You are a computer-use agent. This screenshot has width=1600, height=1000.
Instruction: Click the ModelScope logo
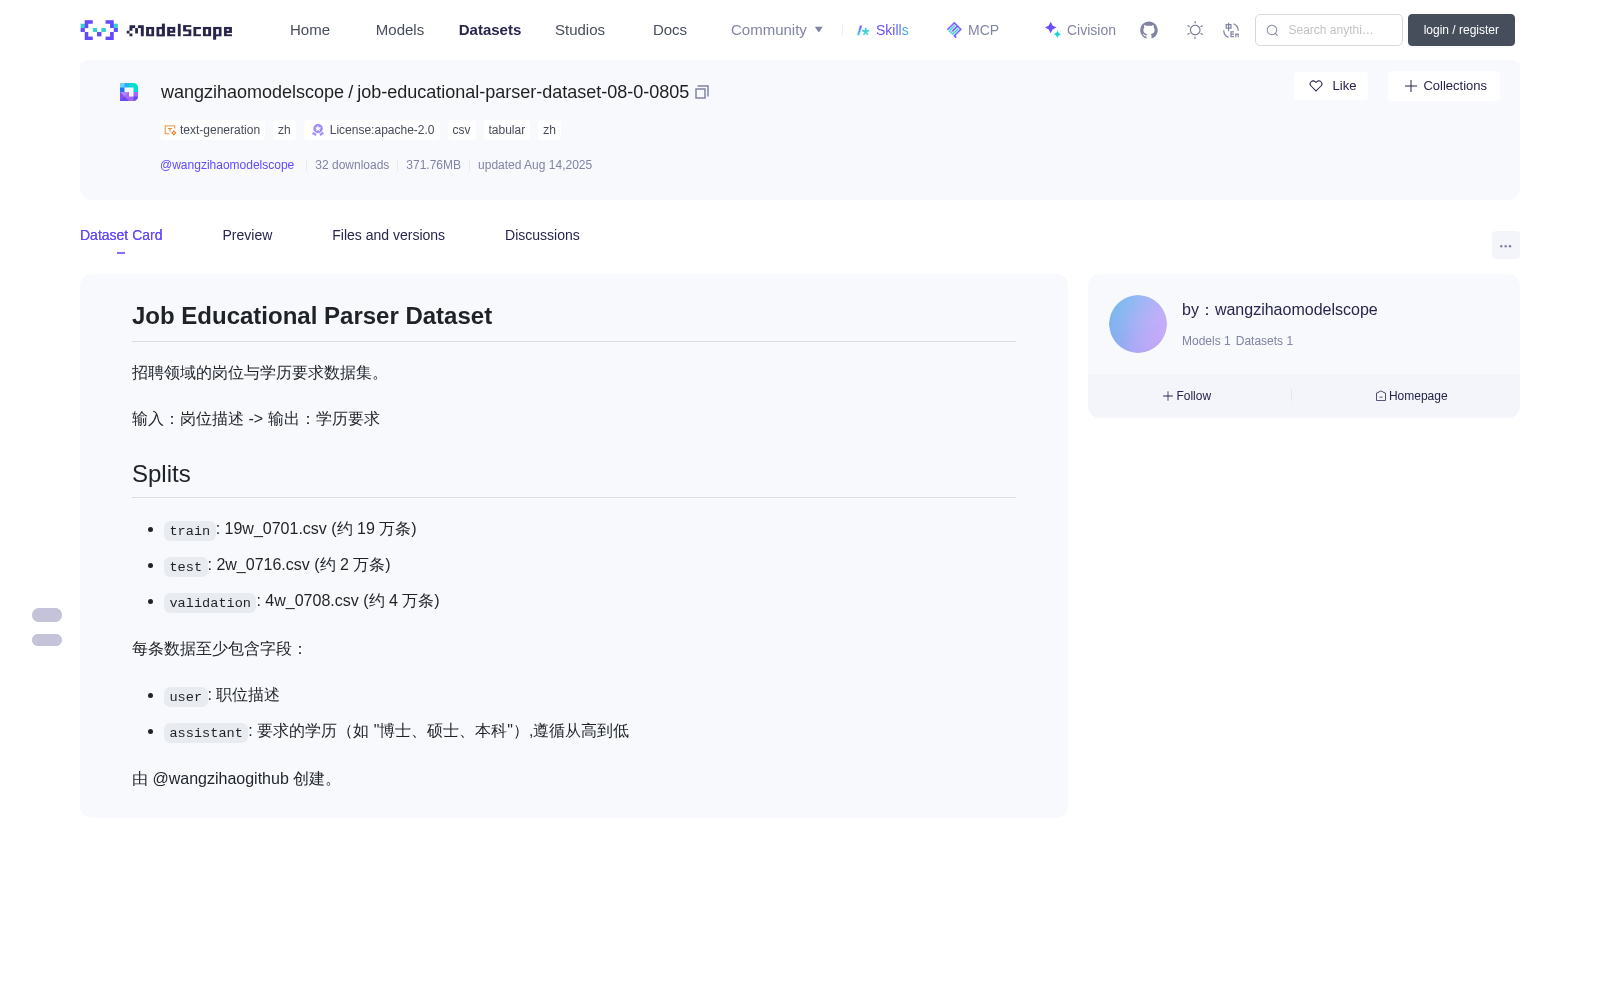157,30
